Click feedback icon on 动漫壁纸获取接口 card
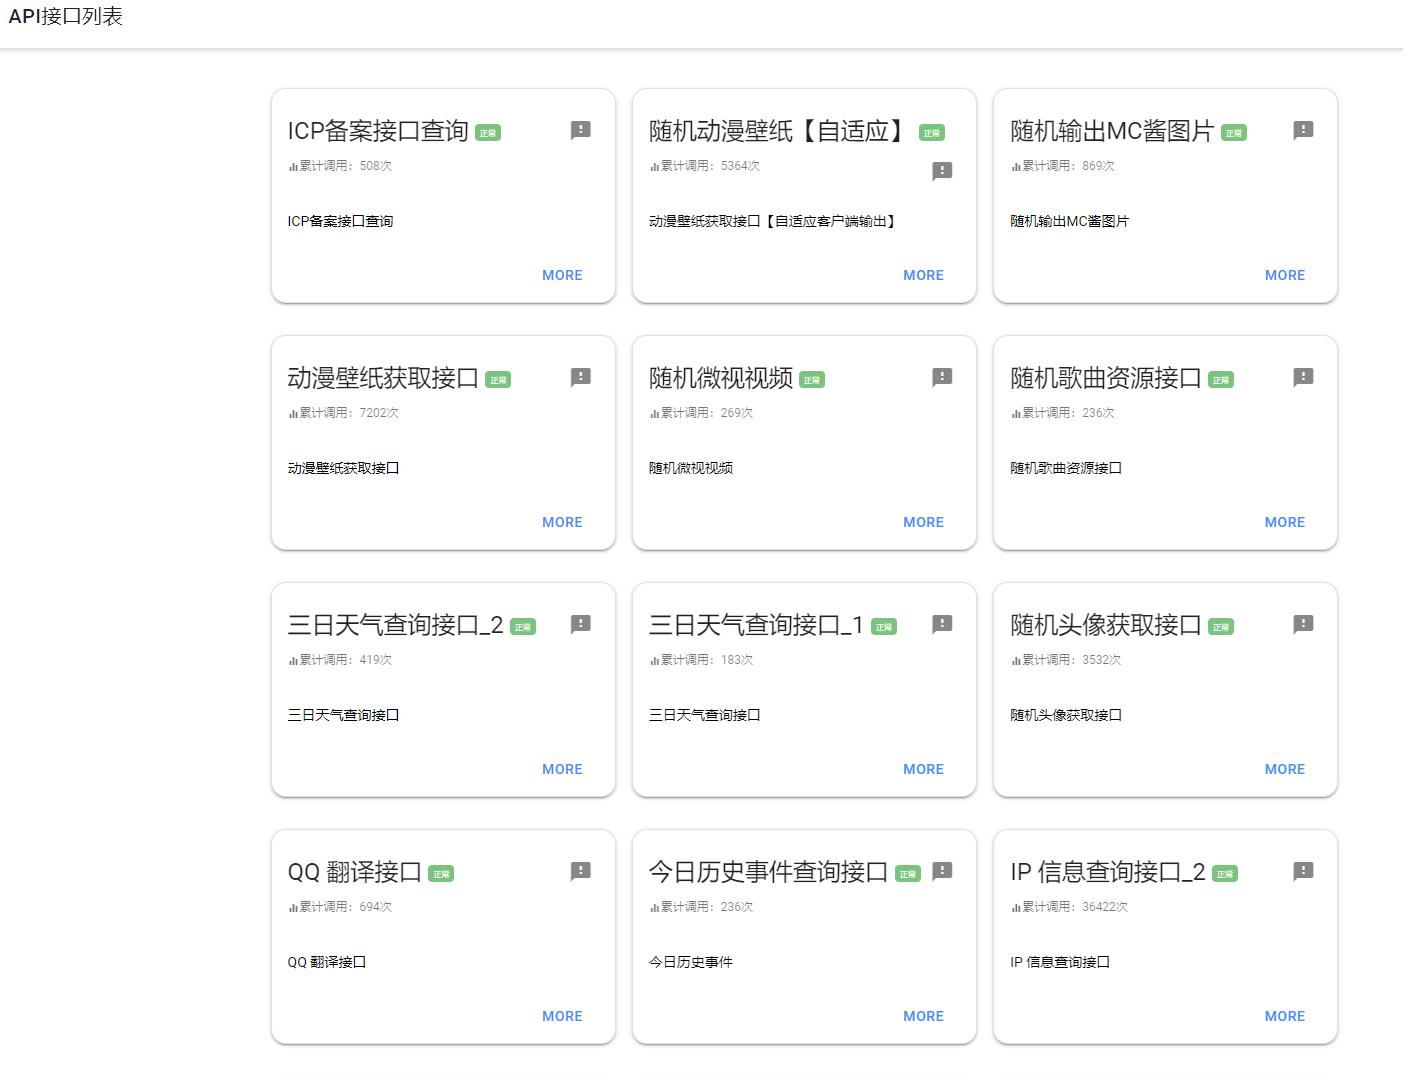Viewport: 1403px width, 1074px height. (581, 377)
